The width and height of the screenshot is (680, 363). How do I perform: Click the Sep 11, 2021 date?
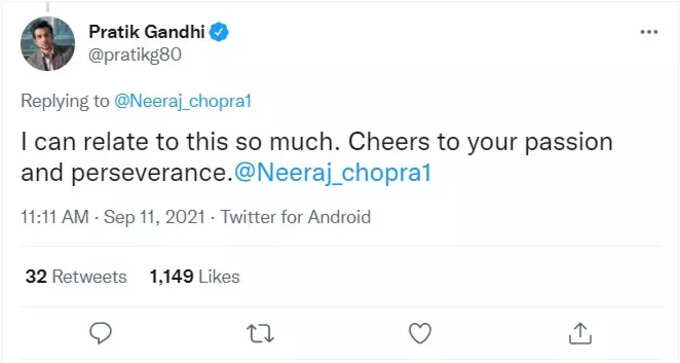154,217
